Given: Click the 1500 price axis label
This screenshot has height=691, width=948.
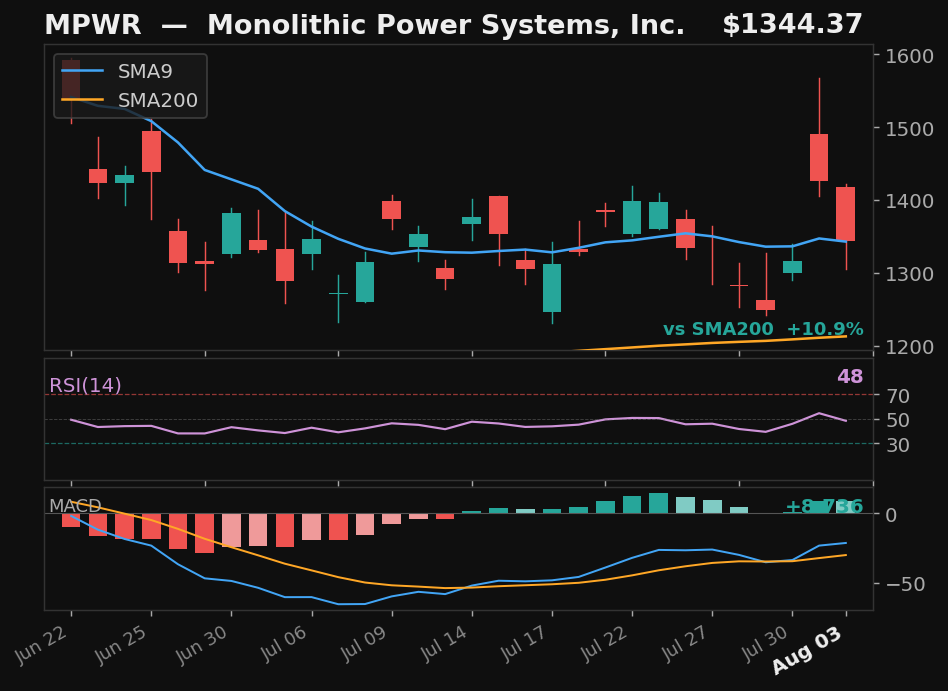Looking at the screenshot, I should tap(909, 128).
